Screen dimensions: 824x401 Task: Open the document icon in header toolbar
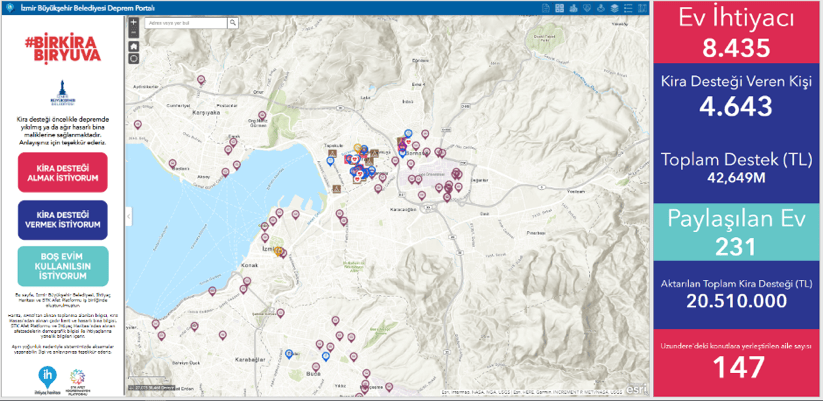(546, 8)
